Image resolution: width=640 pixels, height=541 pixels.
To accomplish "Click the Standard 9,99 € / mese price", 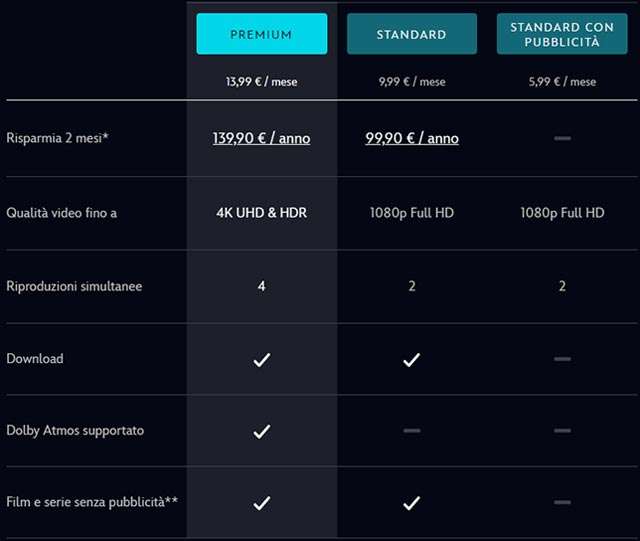I will [x=412, y=82].
